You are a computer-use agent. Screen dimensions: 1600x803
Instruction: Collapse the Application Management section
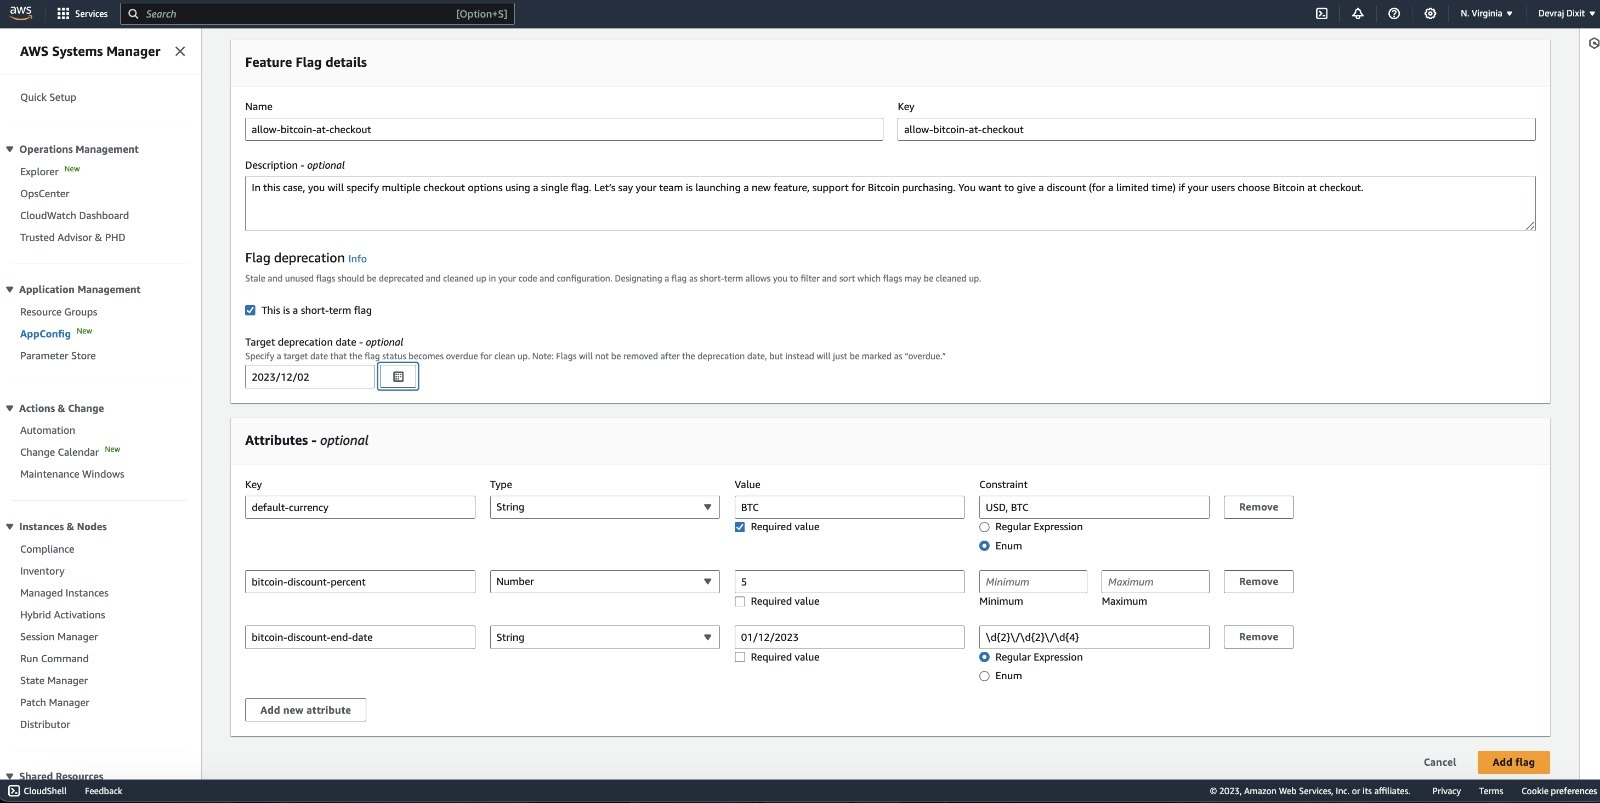click(x=10, y=290)
